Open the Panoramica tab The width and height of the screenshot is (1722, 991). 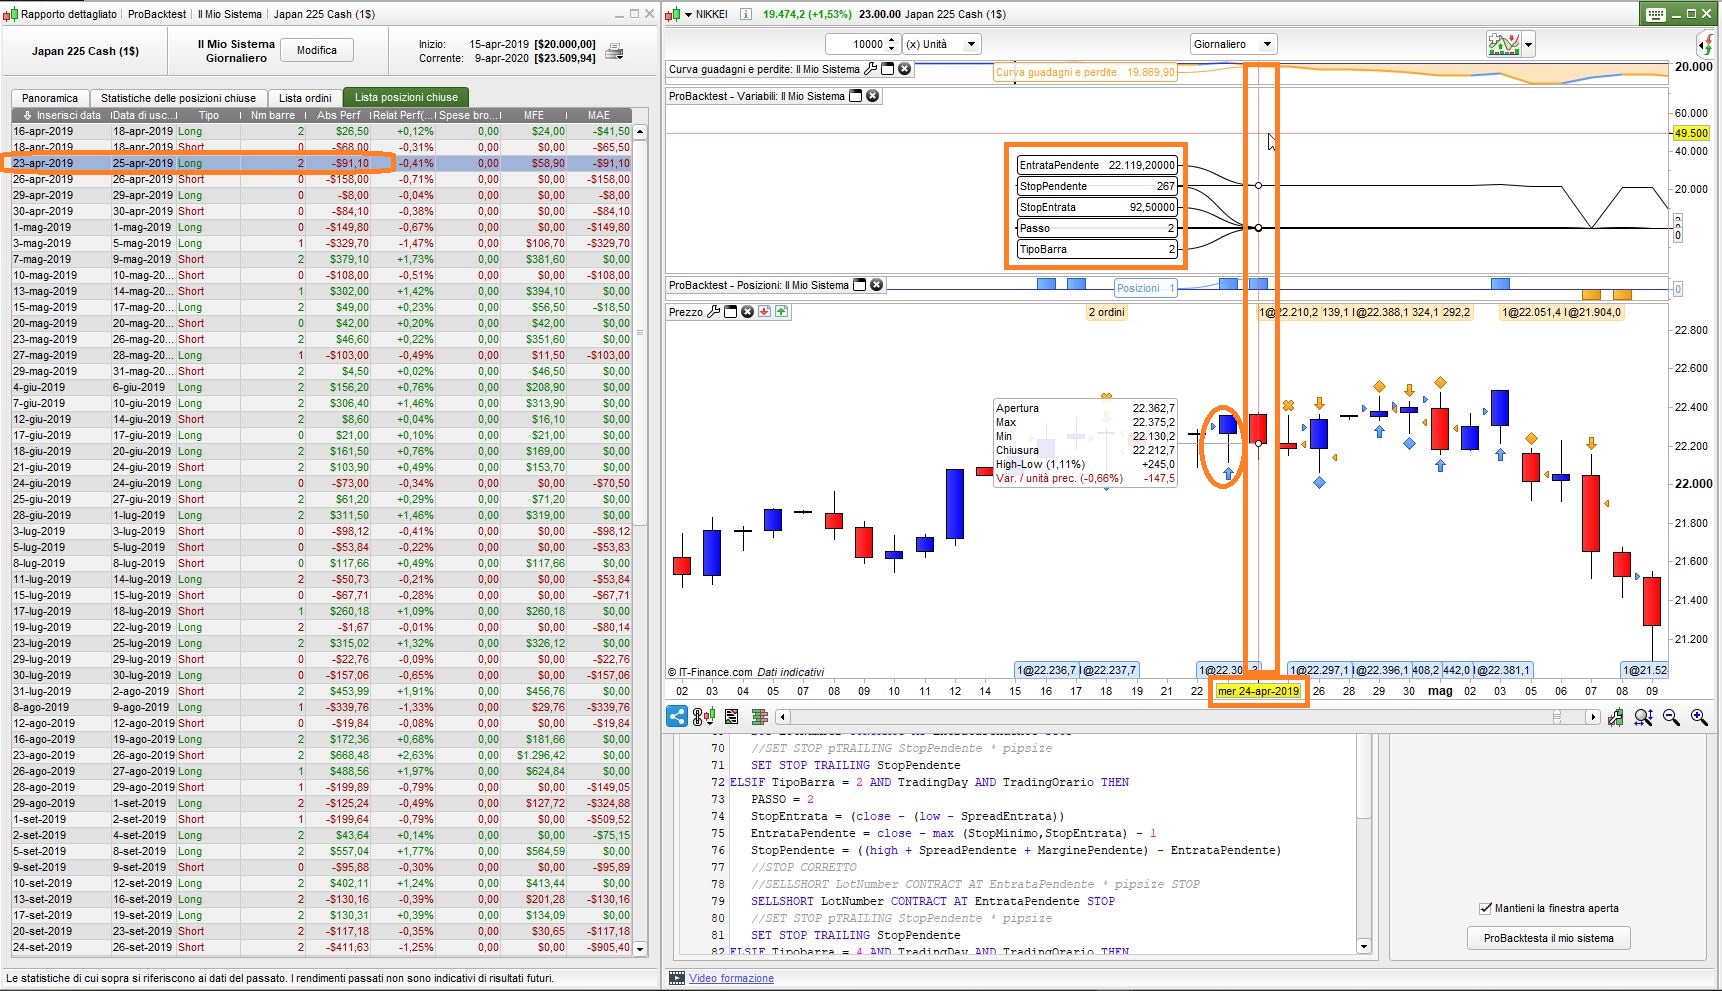point(50,98)
